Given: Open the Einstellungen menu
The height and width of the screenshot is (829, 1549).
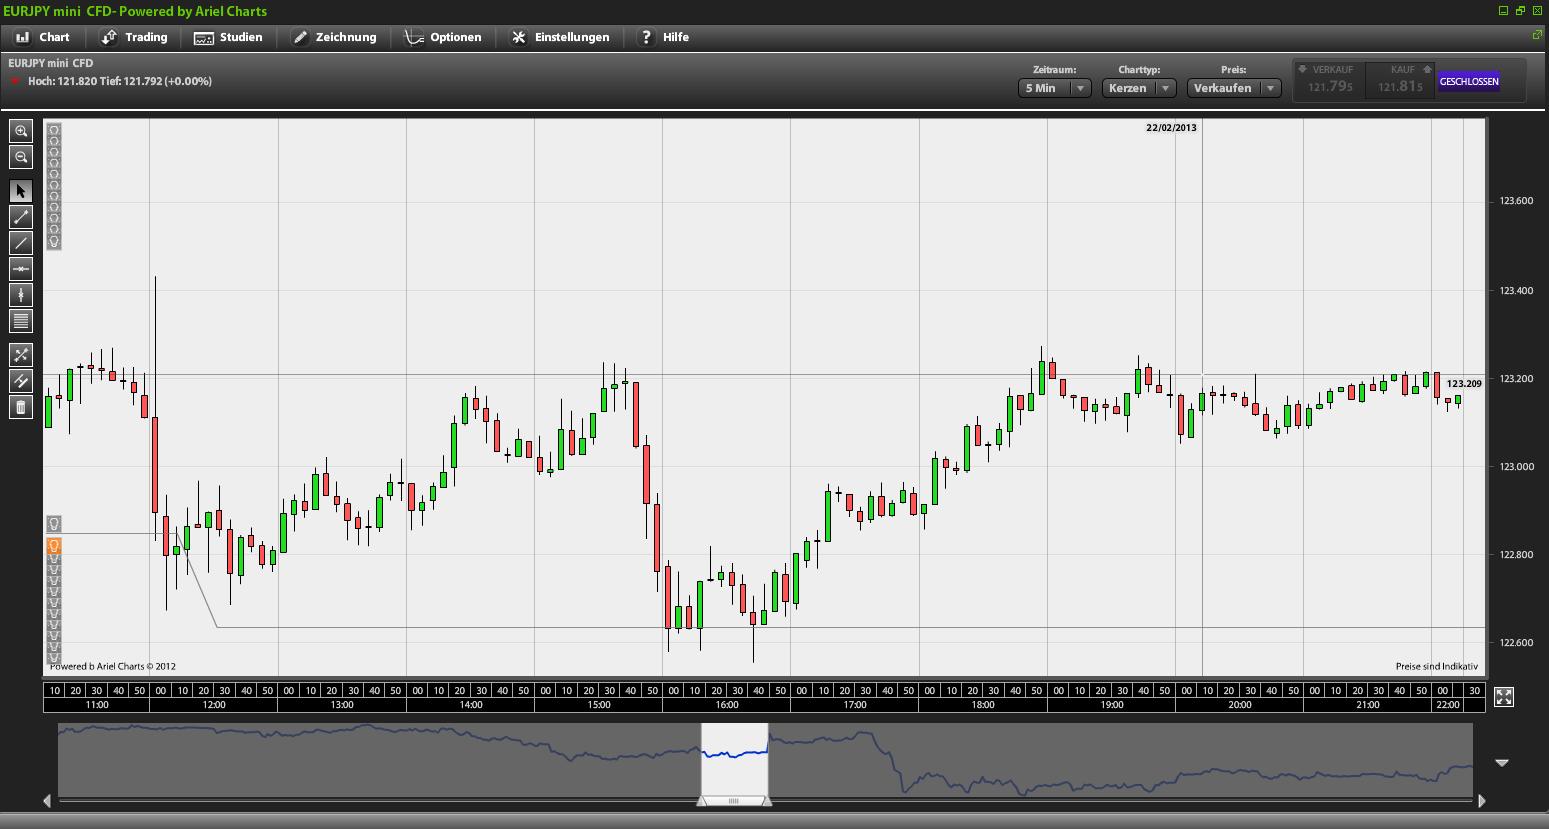Looking at the screenshot, I should pyautogui.click(x=560, y=37).
